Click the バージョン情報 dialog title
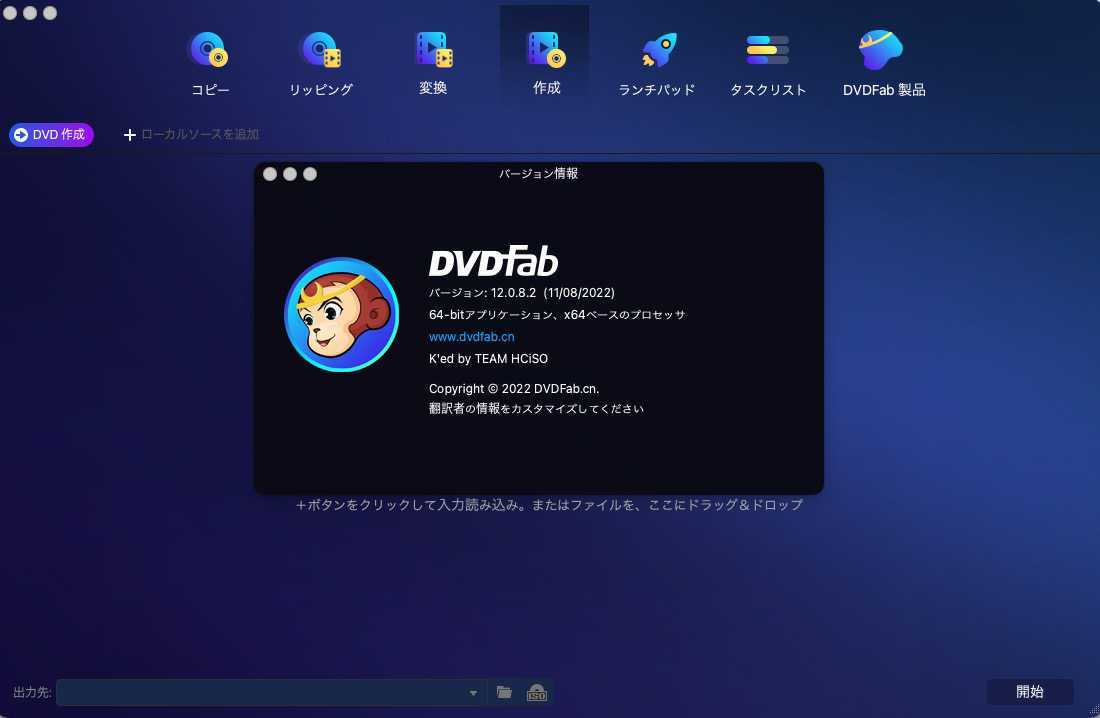1100x718 pixels. pyautogui.click(x=538, y=173)
